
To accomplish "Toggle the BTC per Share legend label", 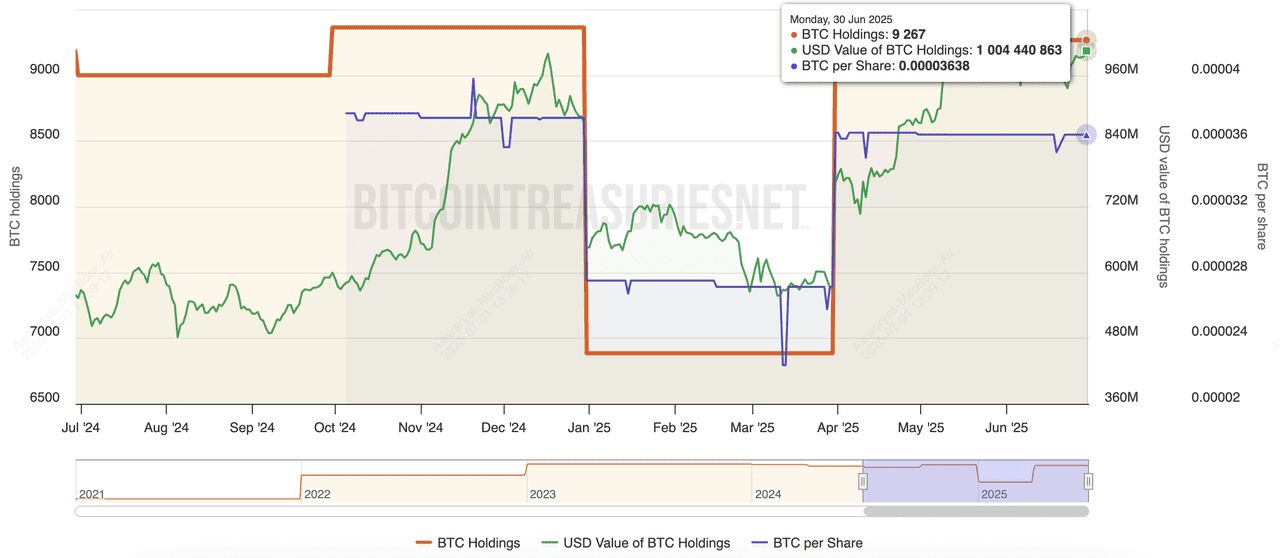I will point(818,543).
